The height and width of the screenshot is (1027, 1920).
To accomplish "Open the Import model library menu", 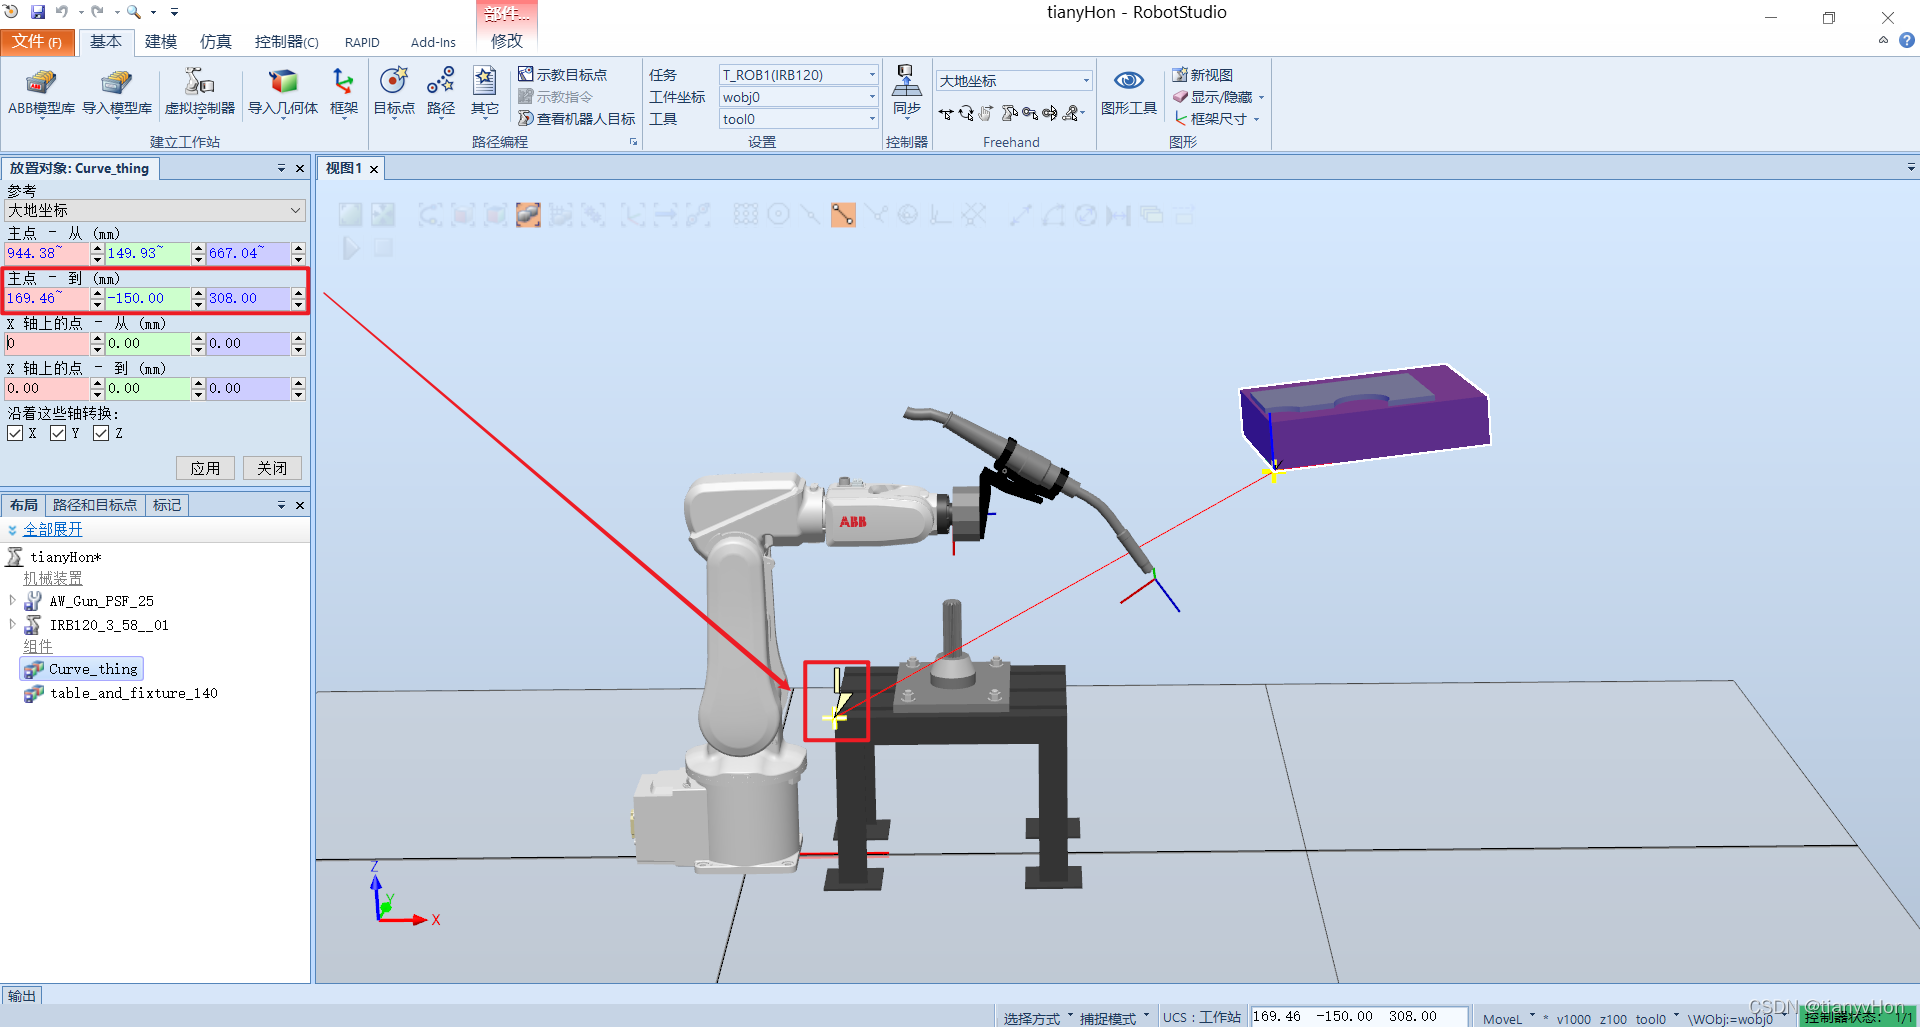I will tap(117, 94).
